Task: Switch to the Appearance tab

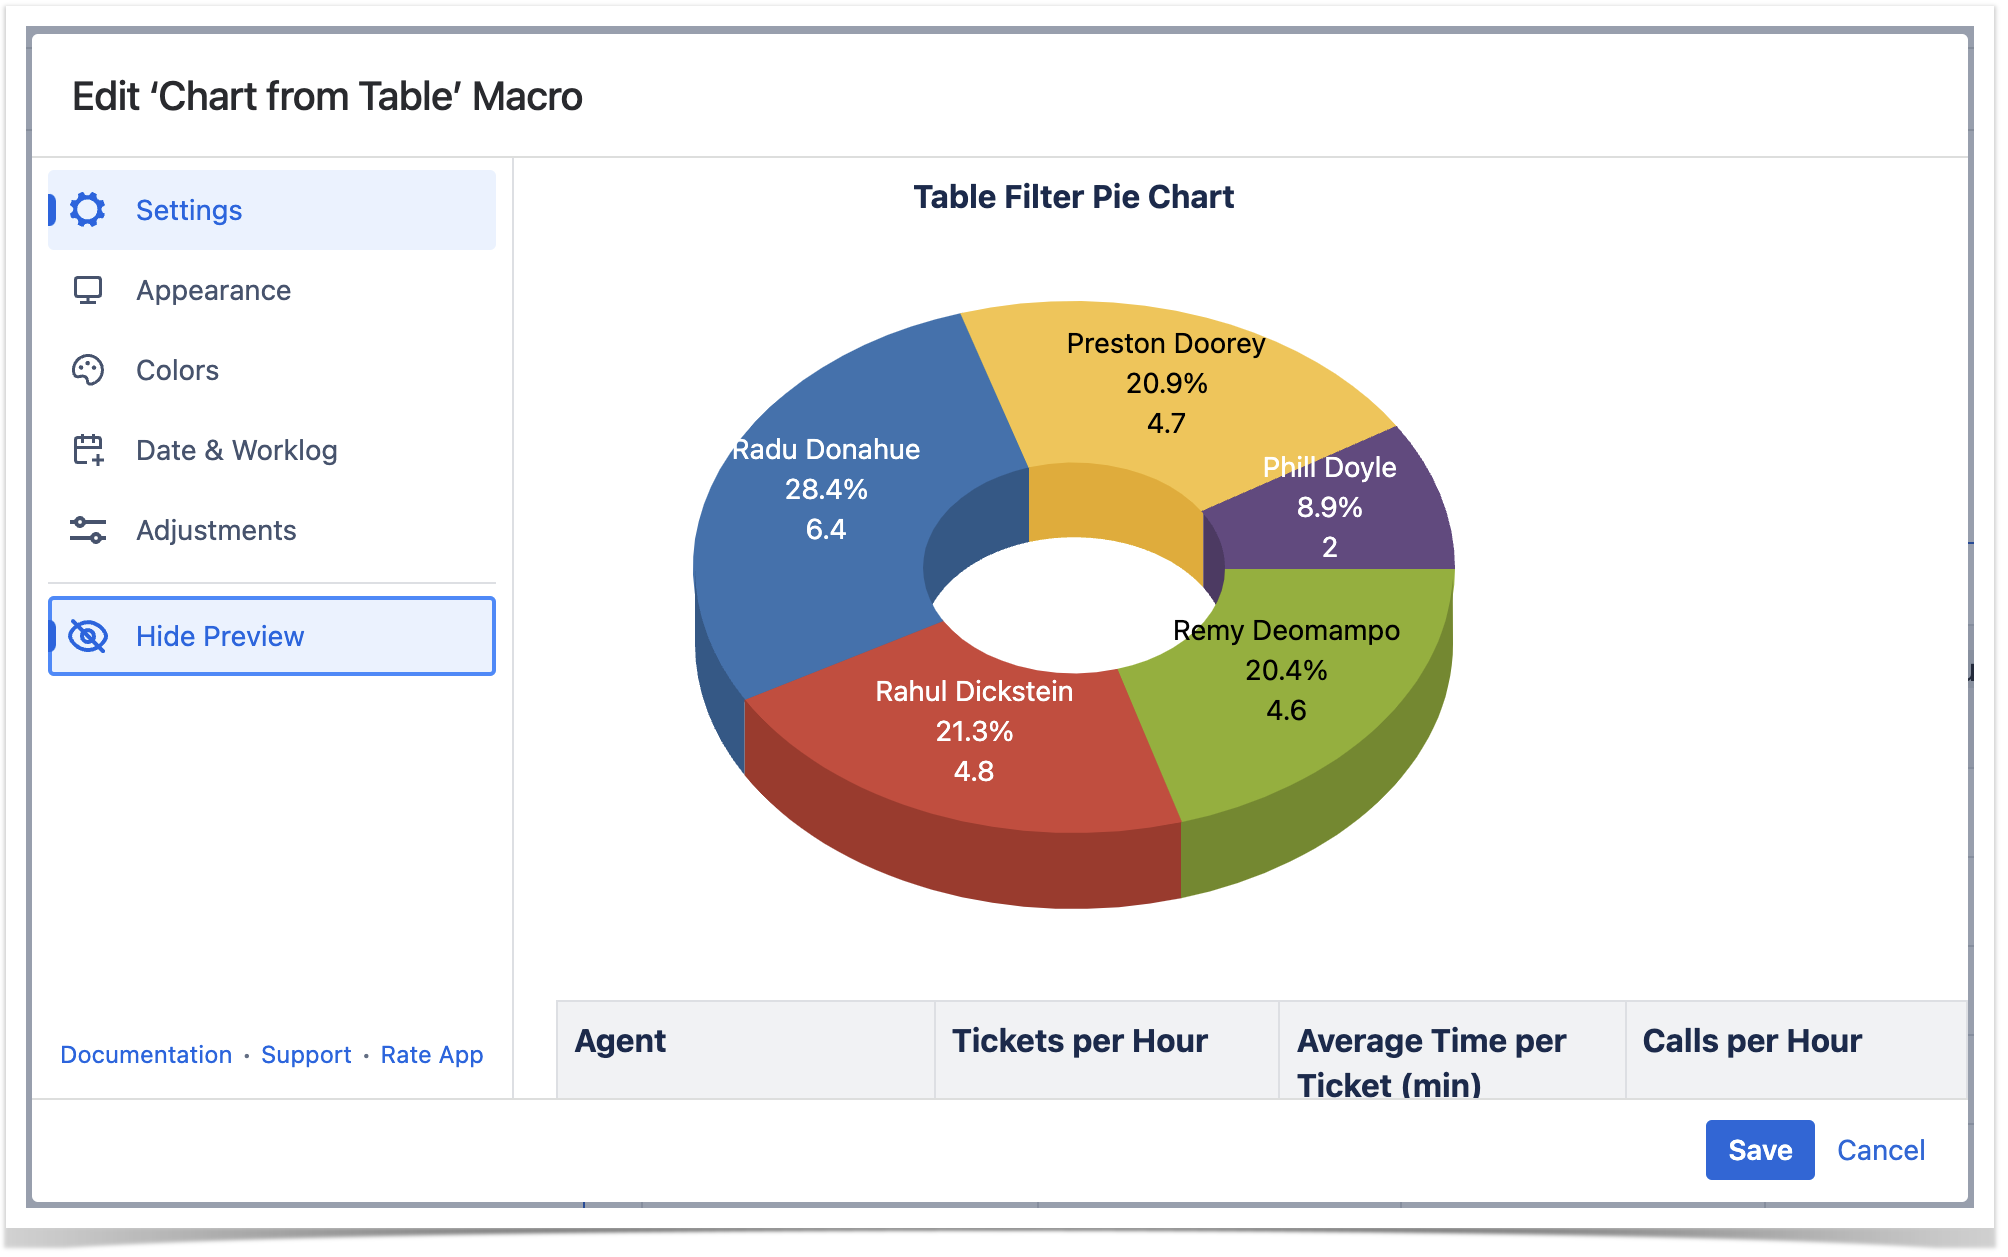Action: 213,290
